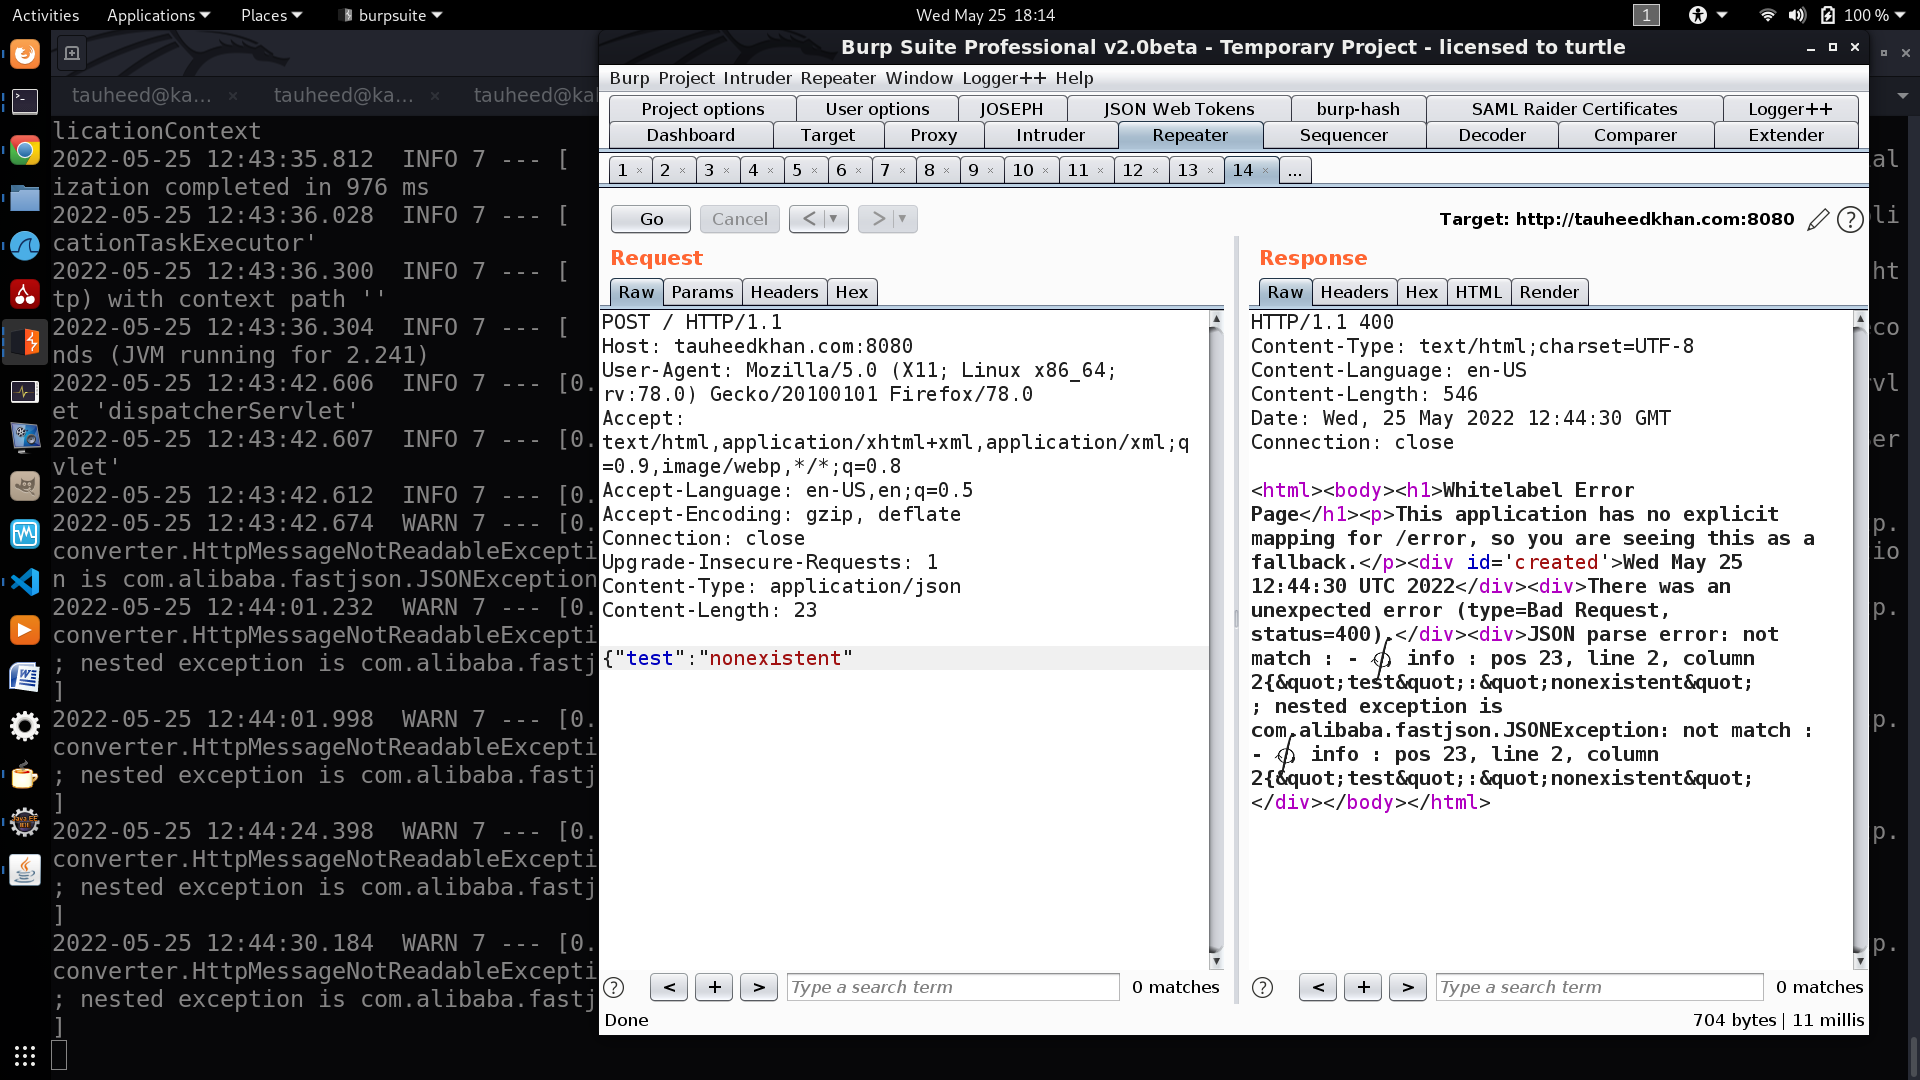This screenshot has width=1920, height=1080.
Task: Click response search term field
Action: pos(1600,987)
